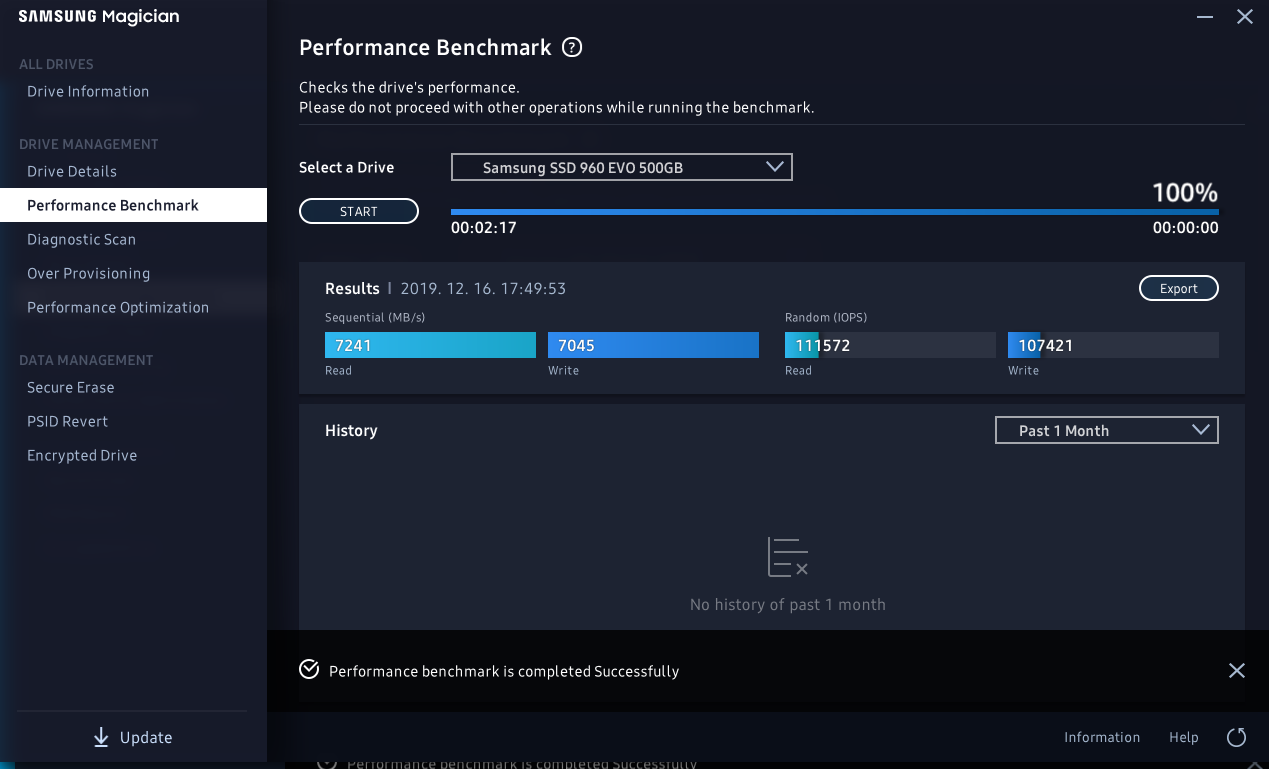This screenshot has width=1269, height=769.
Task: Click the refresh icon beside Help
Action: click(1236, 737)
